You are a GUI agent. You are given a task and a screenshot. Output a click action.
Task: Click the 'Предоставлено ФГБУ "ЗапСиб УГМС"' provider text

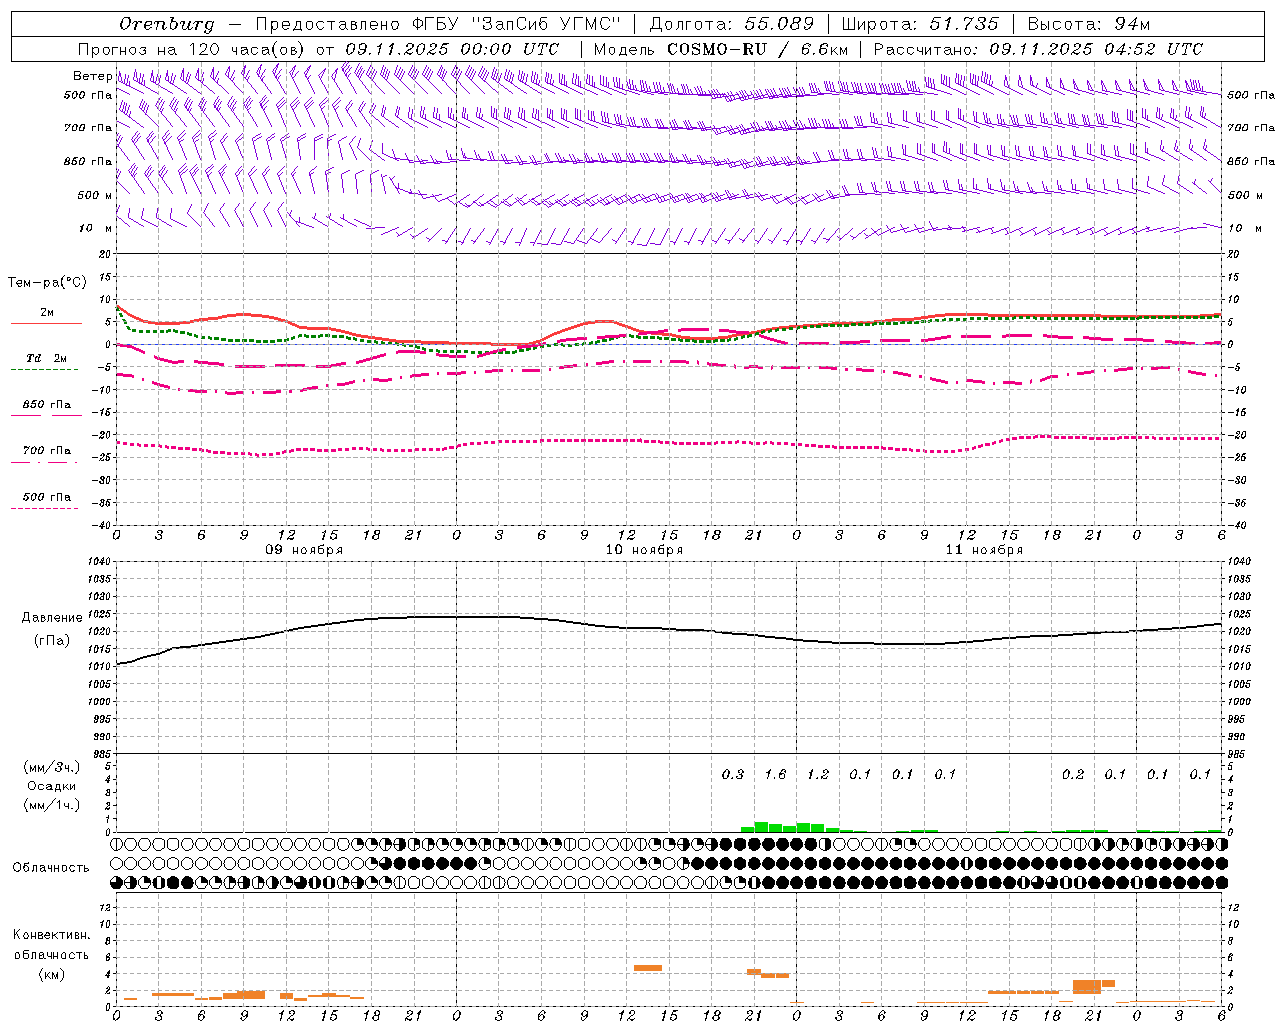click(438, 24)
